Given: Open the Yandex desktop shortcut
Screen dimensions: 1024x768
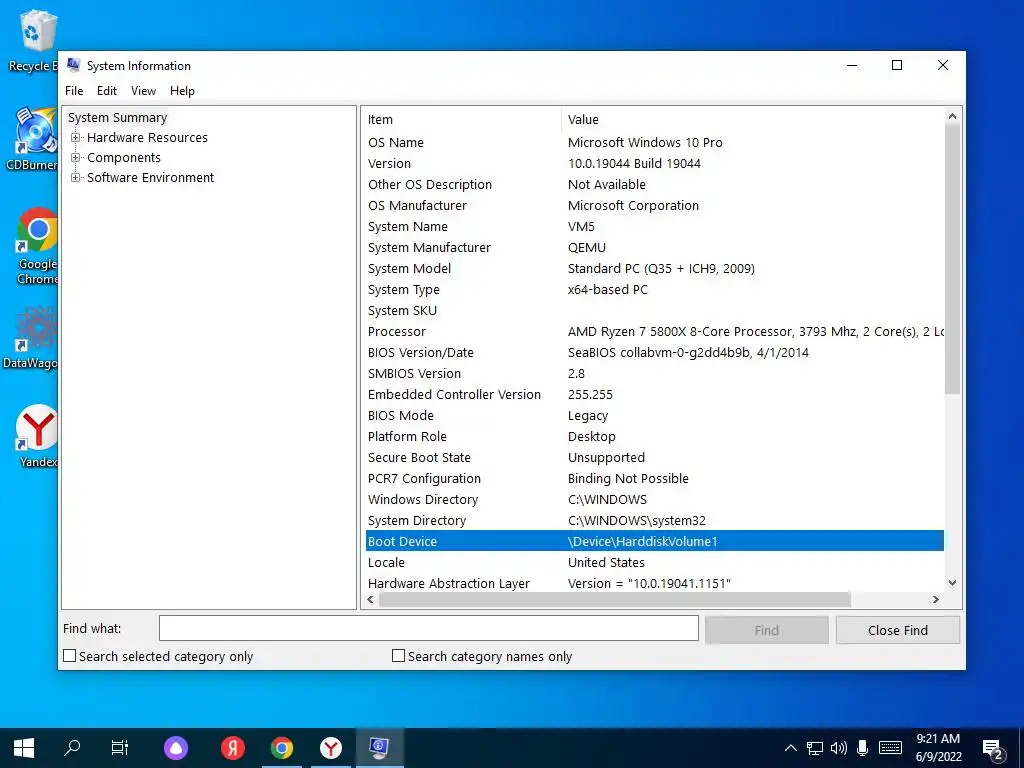Looking at the screenshot, I should point(37,436).
